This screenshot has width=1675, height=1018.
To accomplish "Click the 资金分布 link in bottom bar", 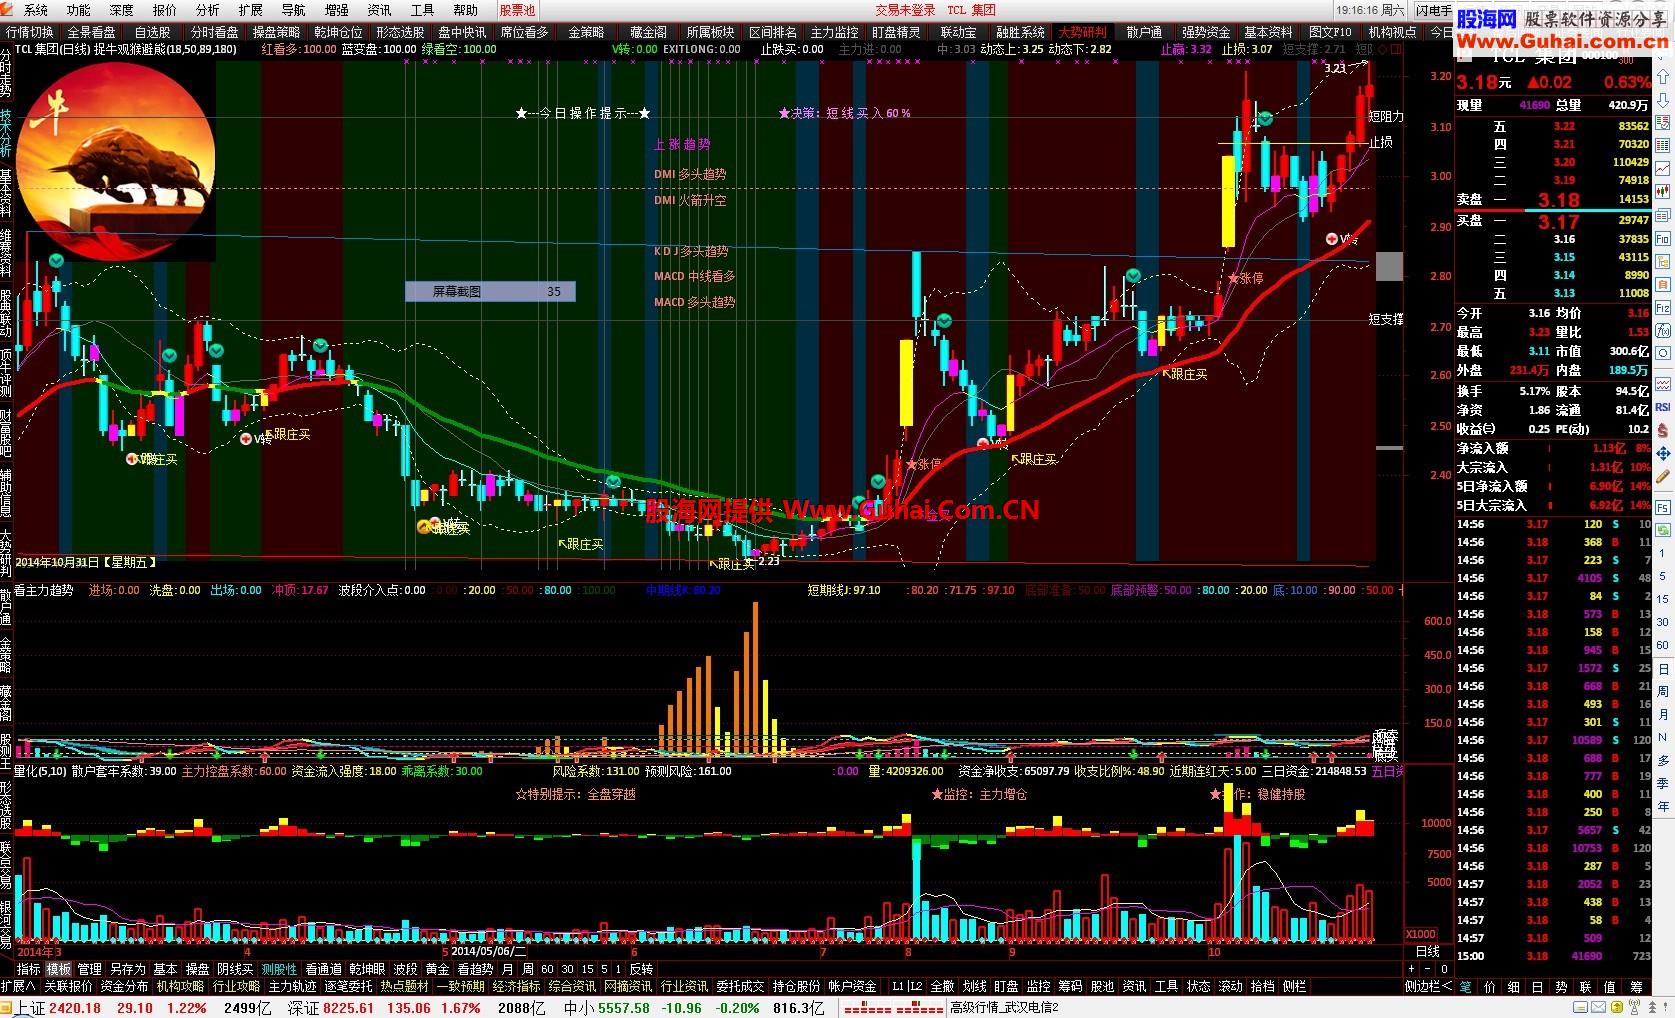I will 124,986.
